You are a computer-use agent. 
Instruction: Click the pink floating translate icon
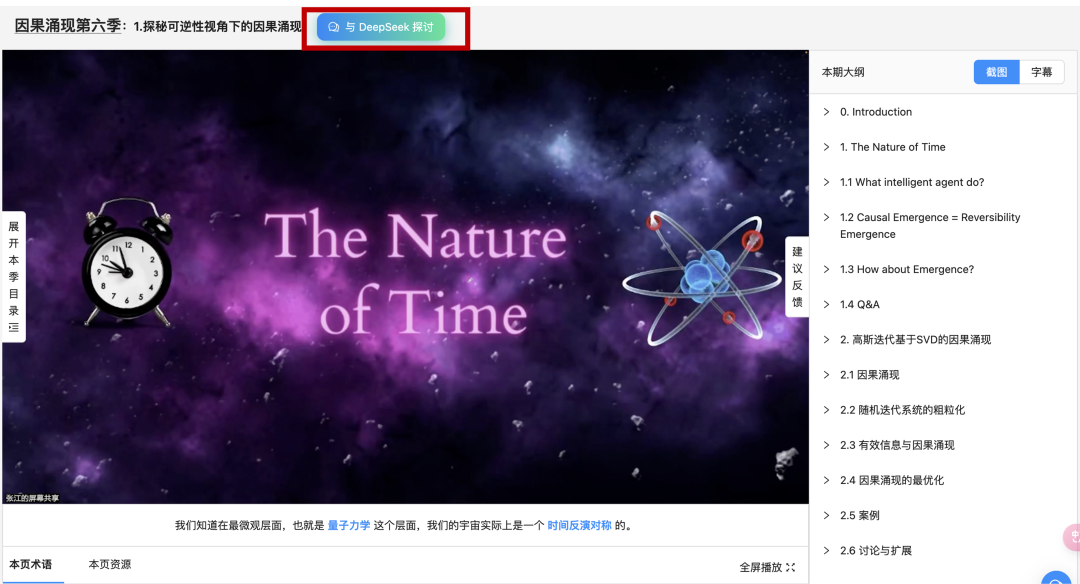coord(1074,537)
